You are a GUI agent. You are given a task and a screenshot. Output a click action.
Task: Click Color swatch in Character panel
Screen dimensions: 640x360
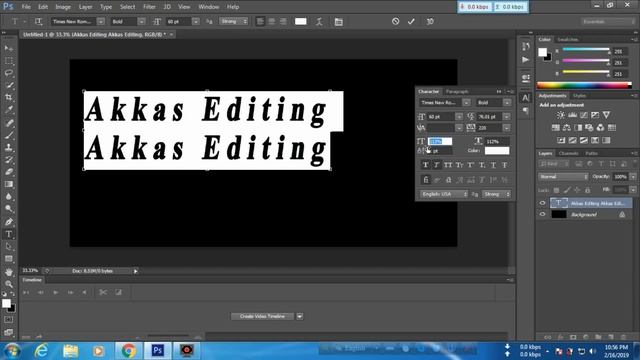point(497,151)
